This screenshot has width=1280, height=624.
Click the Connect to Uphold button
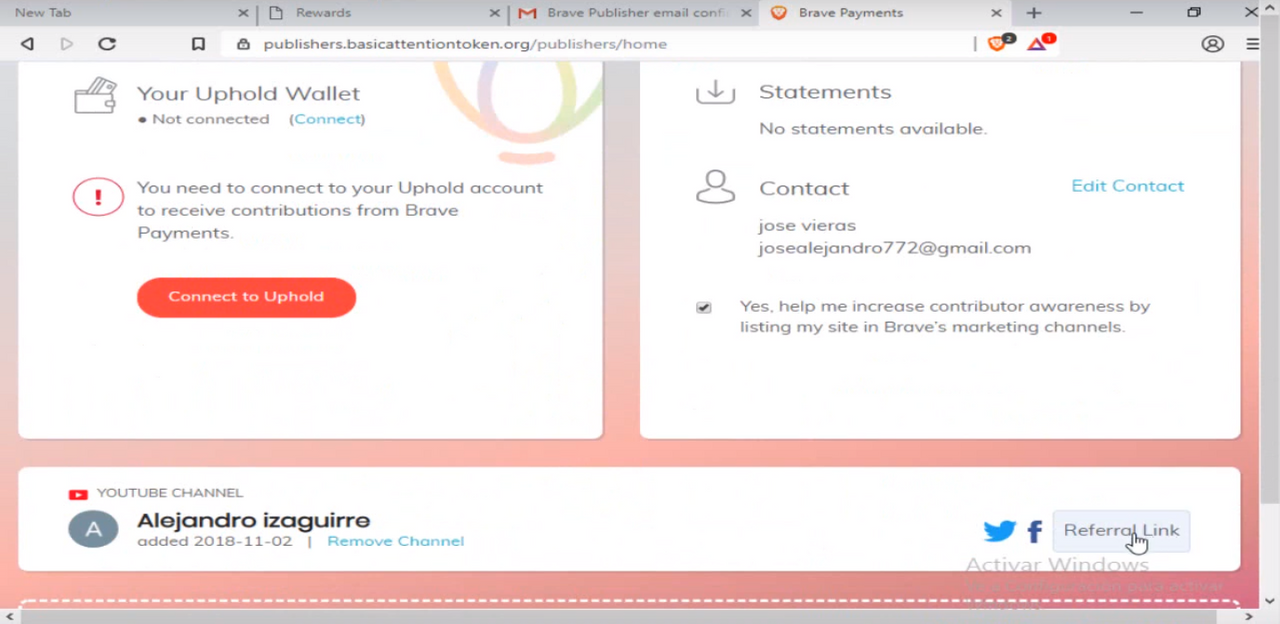coord(246,297)
